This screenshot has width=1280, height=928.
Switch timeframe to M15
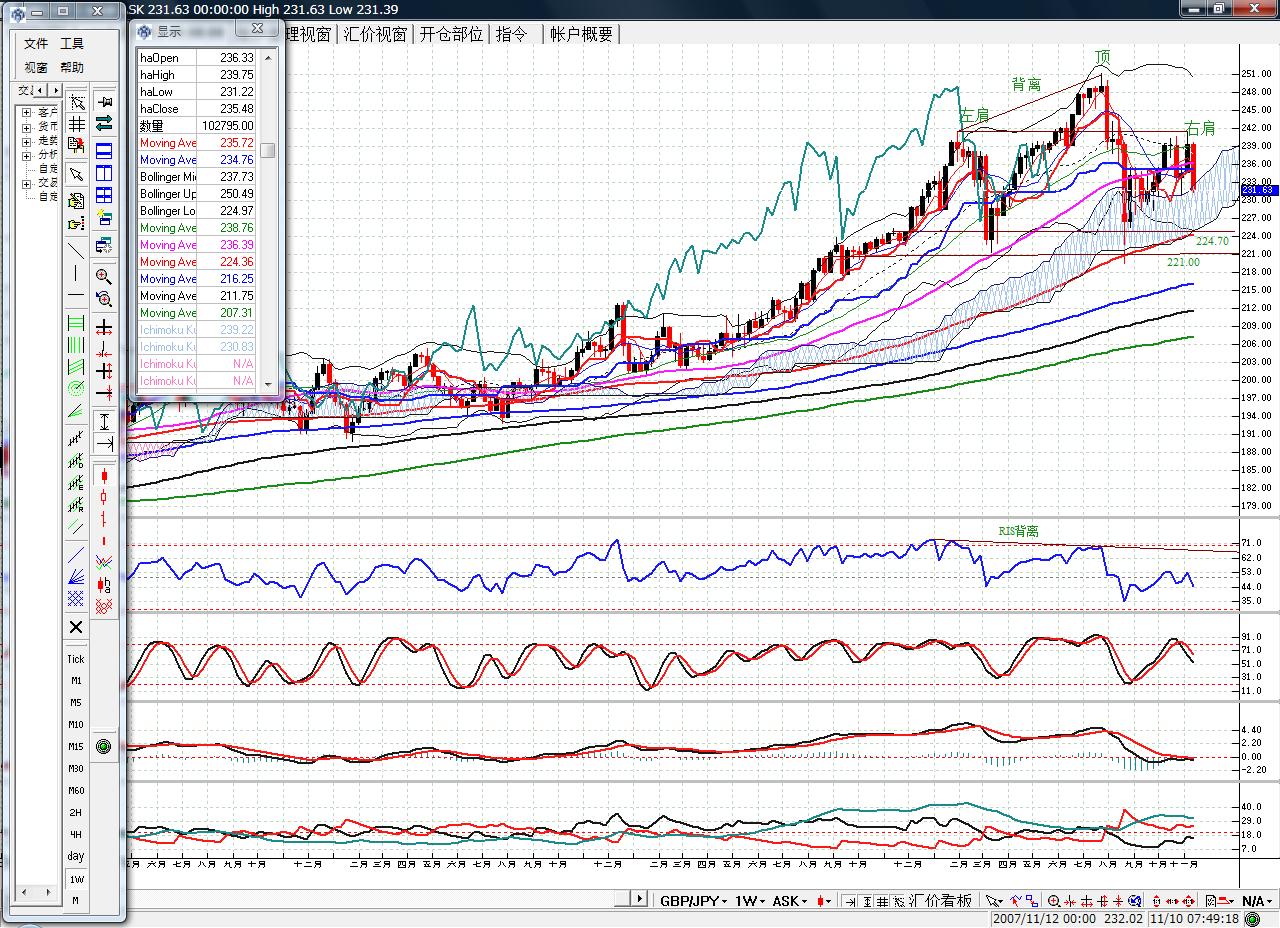coord(76,746)
